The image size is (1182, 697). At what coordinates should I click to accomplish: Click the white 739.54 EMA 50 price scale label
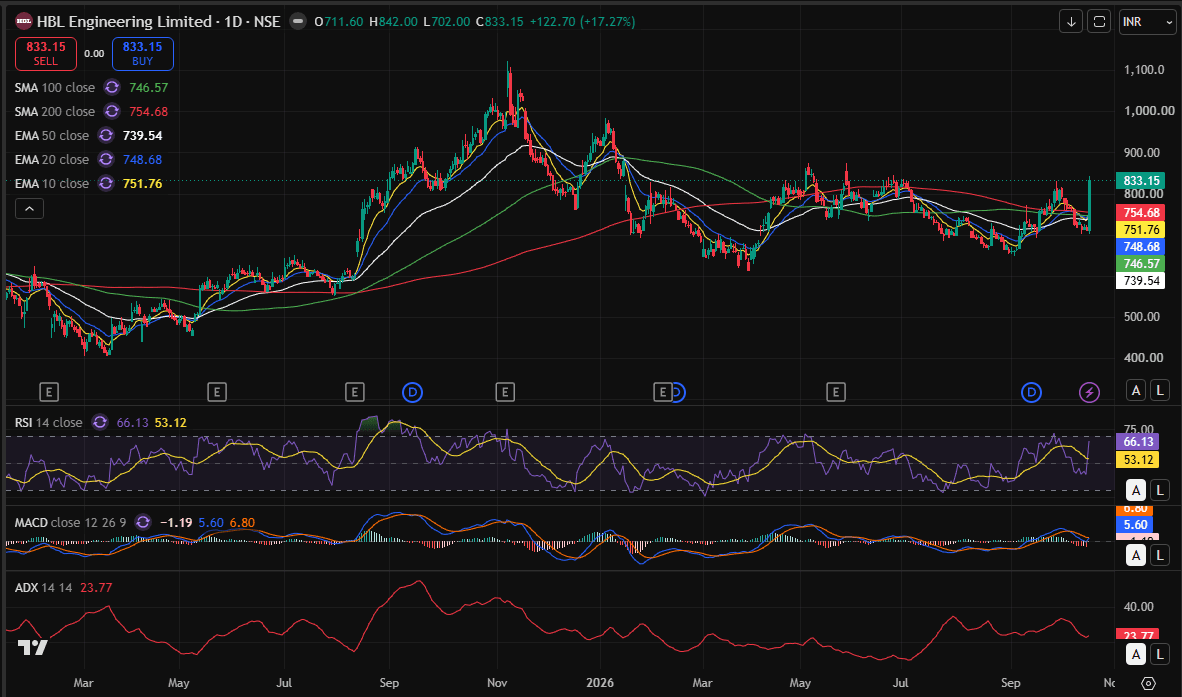pos(1141,280)
